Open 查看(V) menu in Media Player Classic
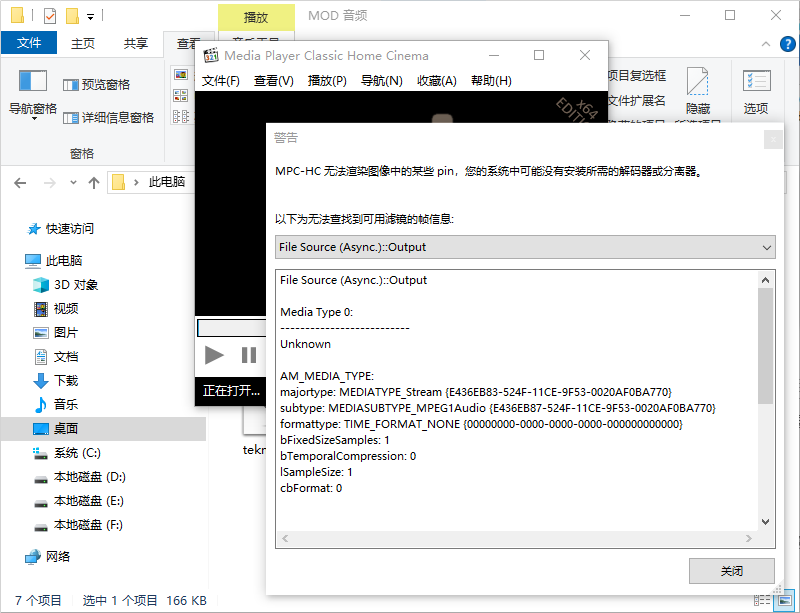This screenshot has width=800, height=613. pos(273,81)
